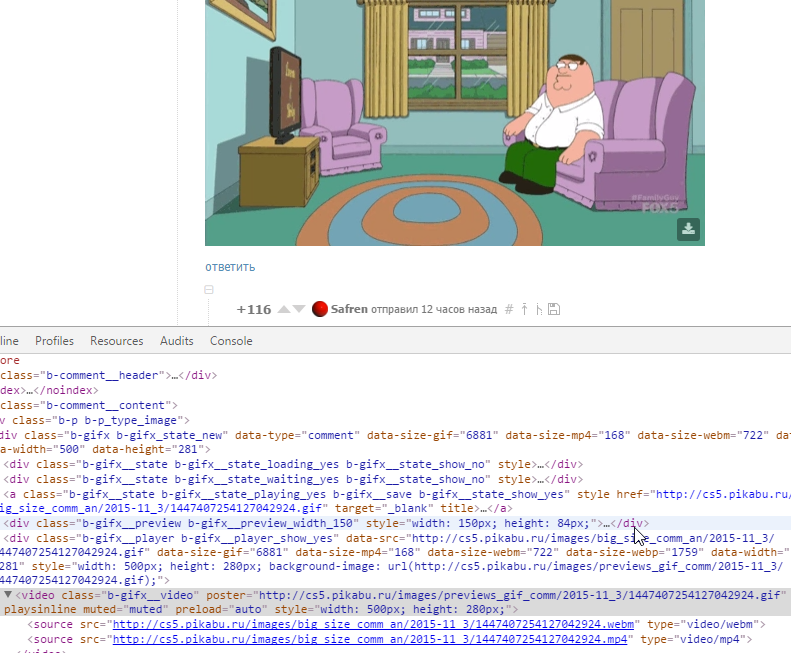
Task: Click the +116 comment rating
Action: tap(254, 309)
